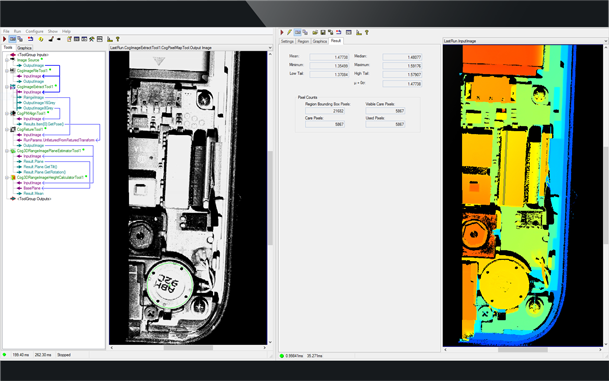Click the Stopped status text
609x381 pixels.
point(64,355)
